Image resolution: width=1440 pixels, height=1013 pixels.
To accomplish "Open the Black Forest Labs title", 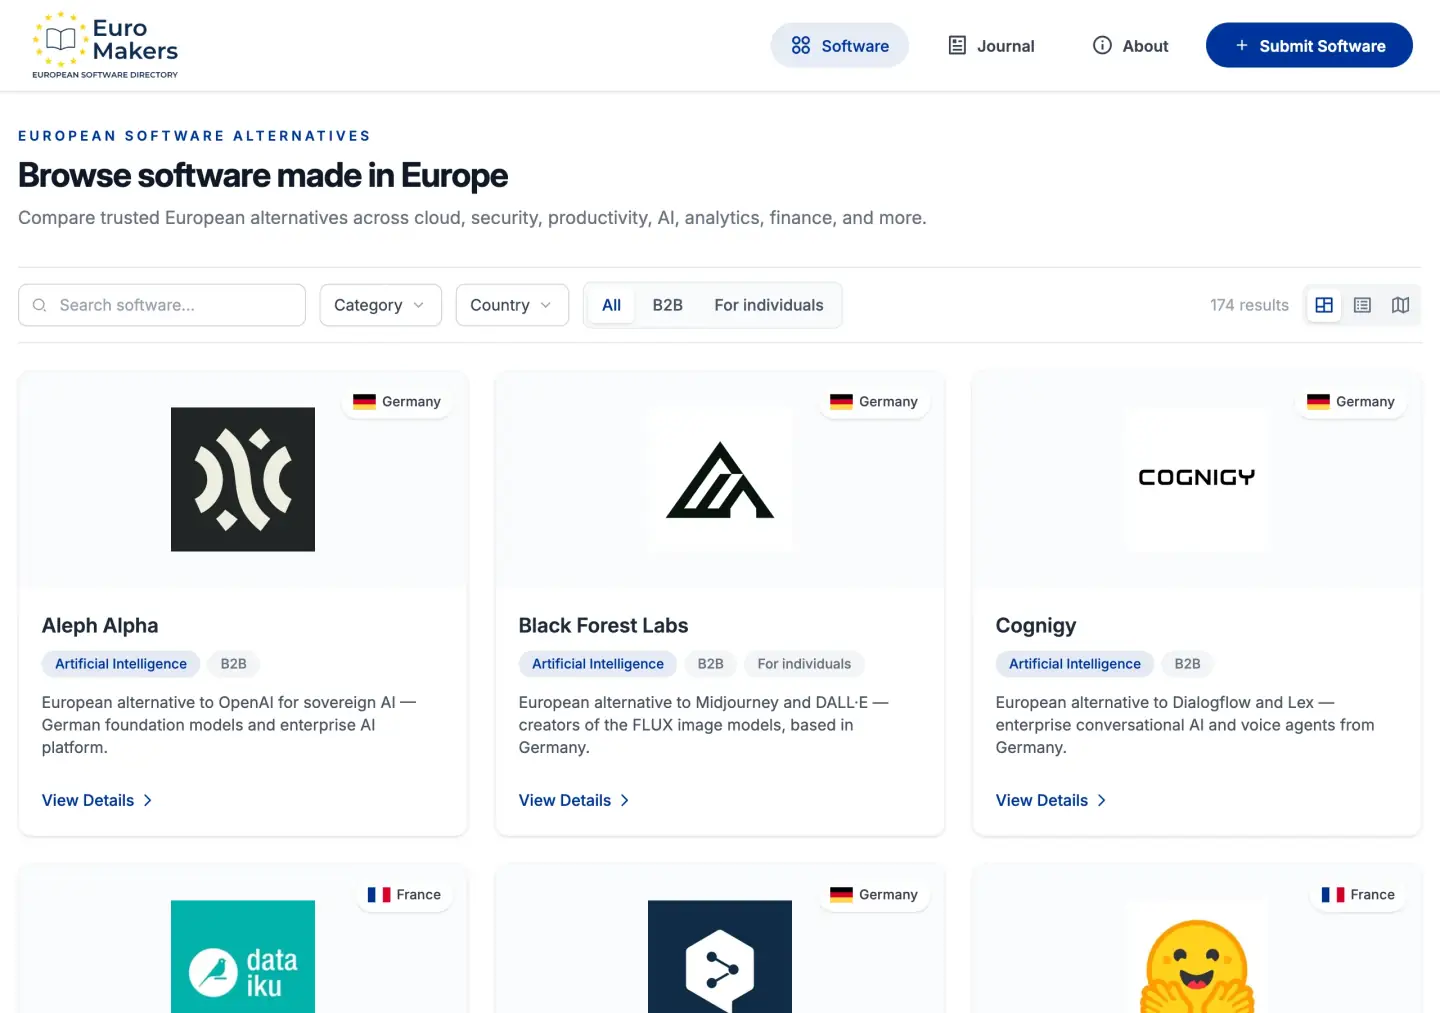I will [x=603, y=626].
